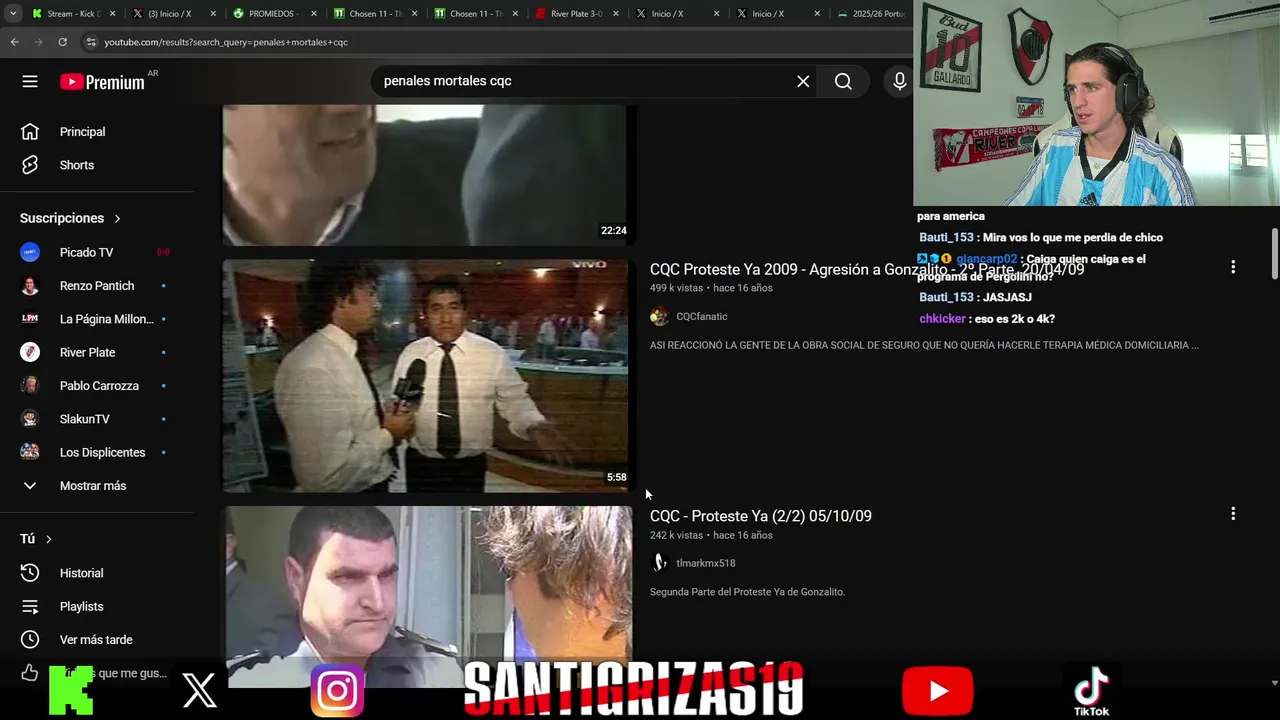This screenshot has height=720, width=1280.
Task: Open video CQC - Proteste Ya (2/2) 05/10/09
Action: [761, 516]
